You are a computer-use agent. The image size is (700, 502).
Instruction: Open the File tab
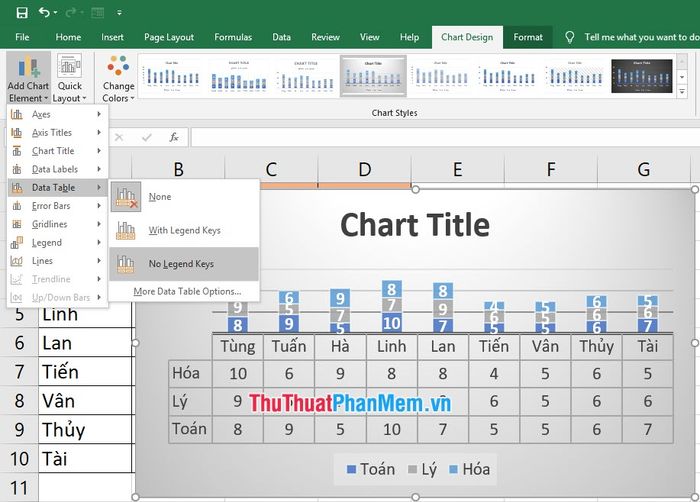(x=22, y=37)
